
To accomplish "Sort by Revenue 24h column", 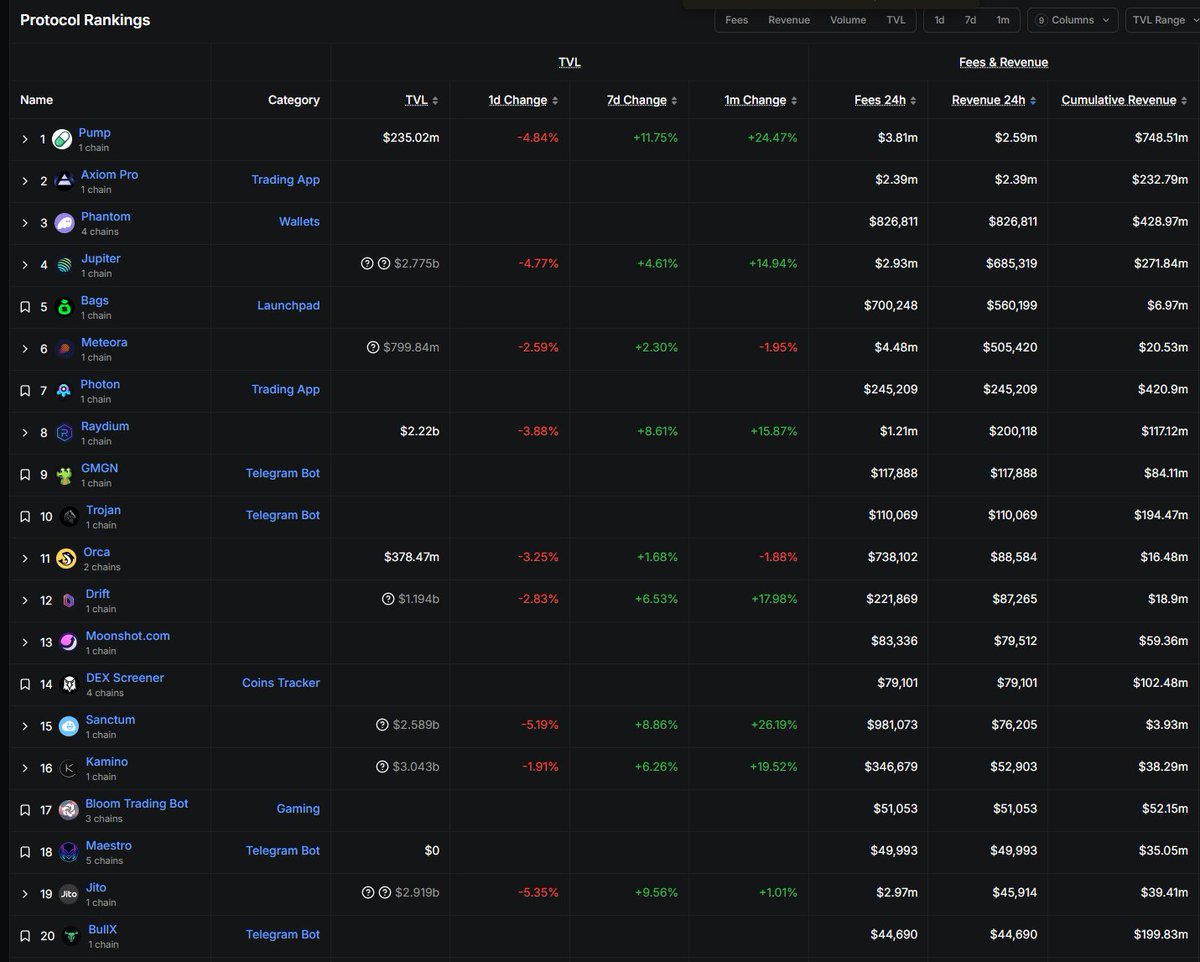I will (994, 100).
